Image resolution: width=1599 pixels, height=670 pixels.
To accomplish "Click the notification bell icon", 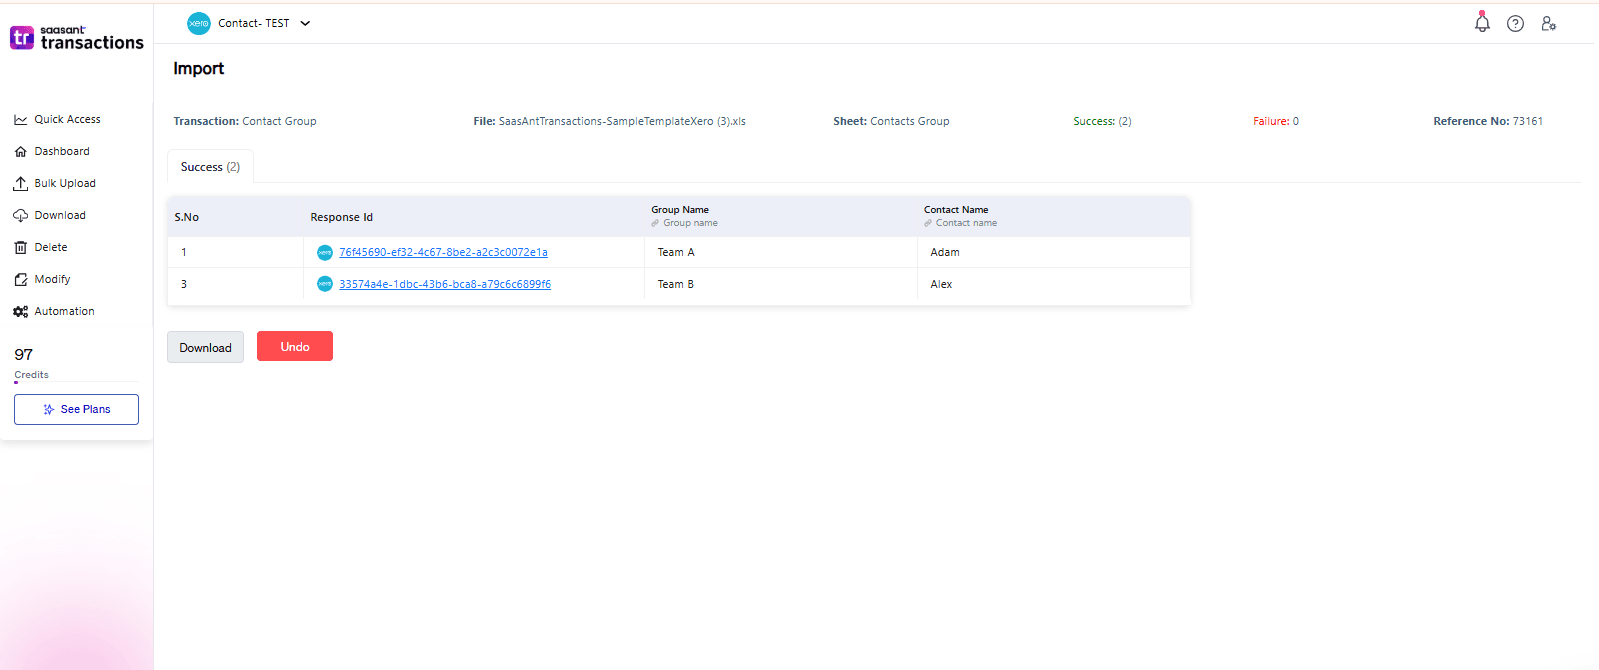I will 1482,23.
